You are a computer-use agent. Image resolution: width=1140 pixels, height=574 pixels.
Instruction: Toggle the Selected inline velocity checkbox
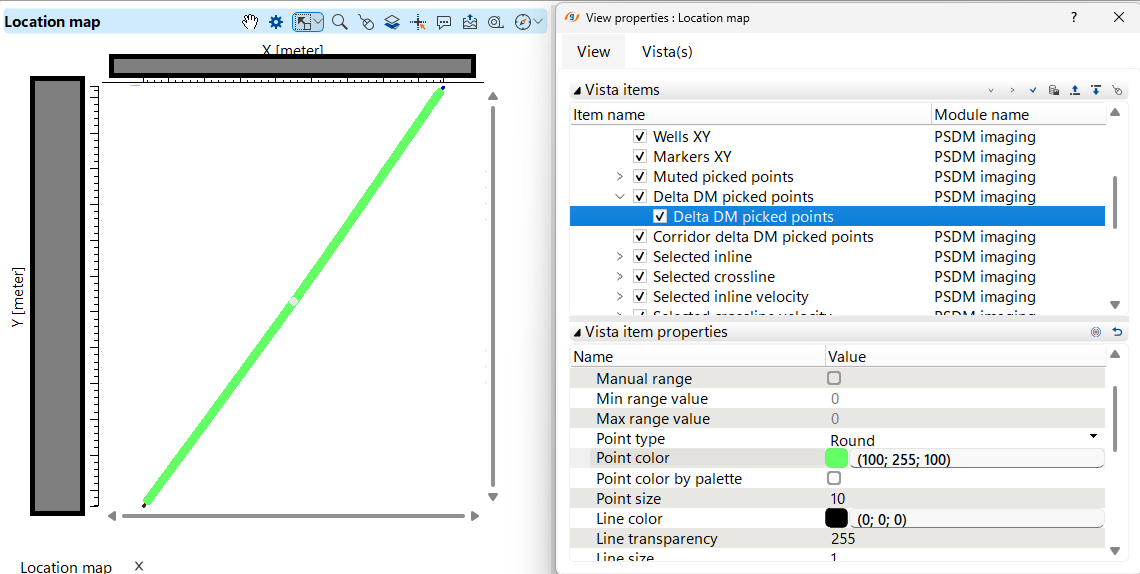pyautogui.click(x=640, y=296)
